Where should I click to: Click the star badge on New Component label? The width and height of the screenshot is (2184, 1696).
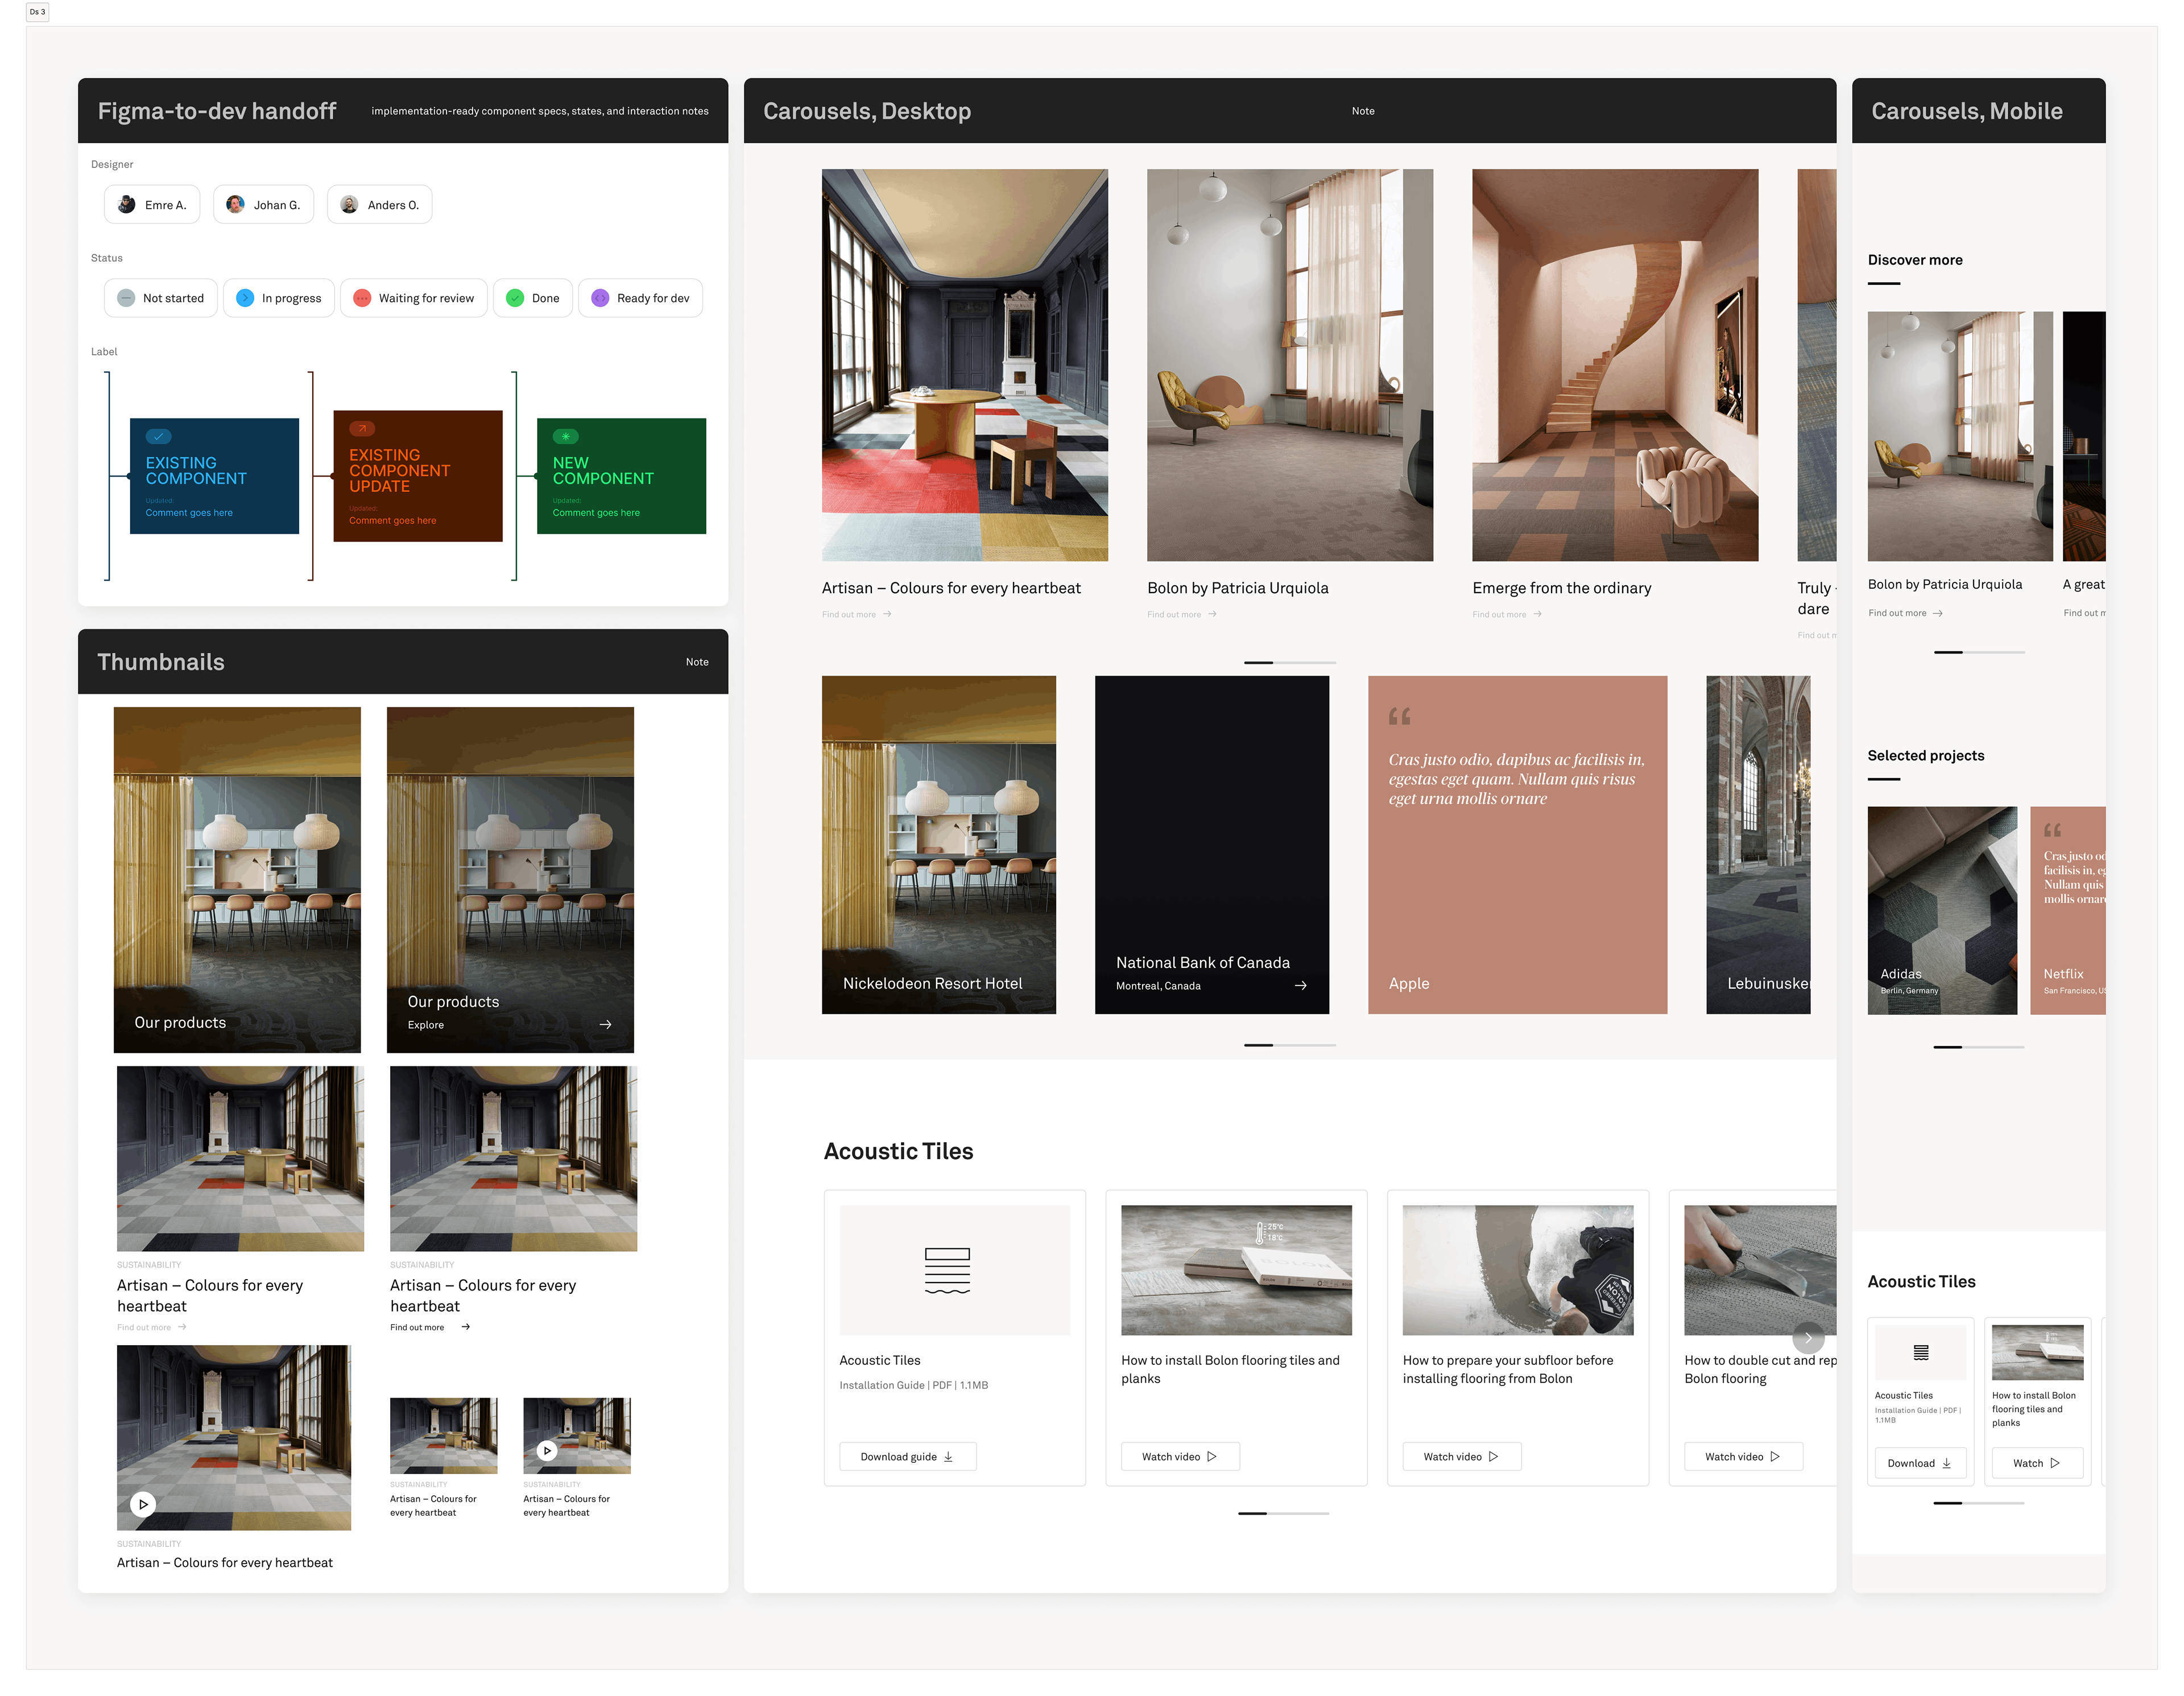click(565, 437)
